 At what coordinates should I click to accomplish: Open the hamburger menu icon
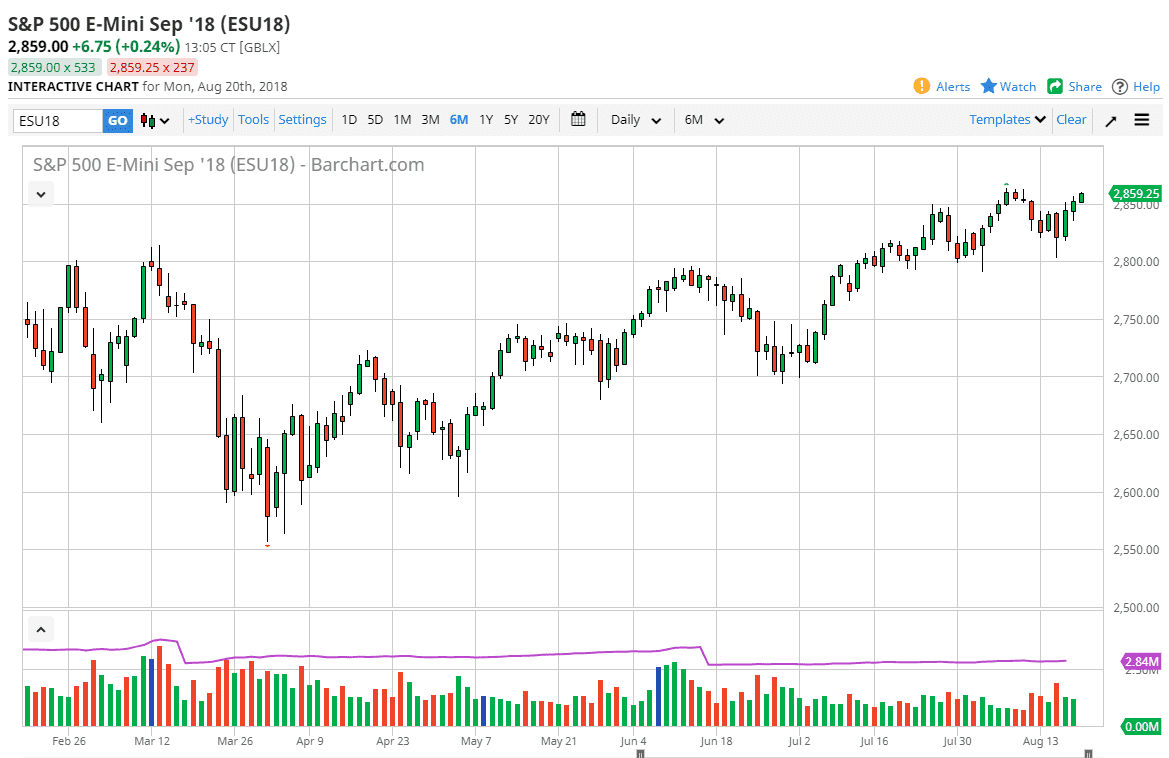1142,120
